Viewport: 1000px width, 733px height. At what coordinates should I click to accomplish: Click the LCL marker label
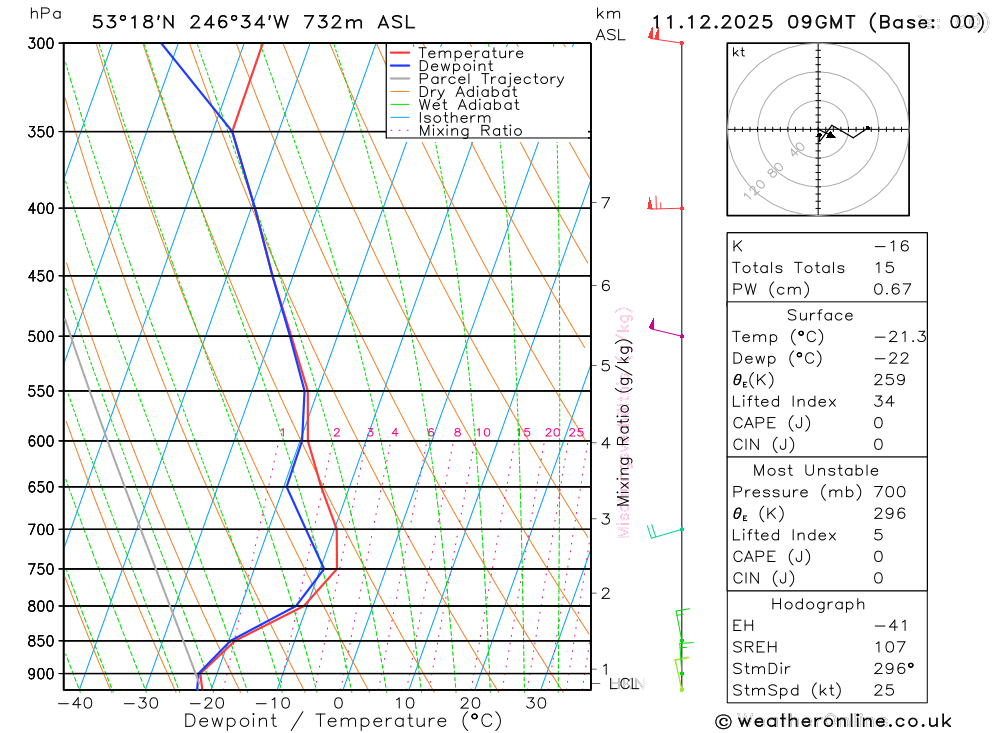click(624, 684)
